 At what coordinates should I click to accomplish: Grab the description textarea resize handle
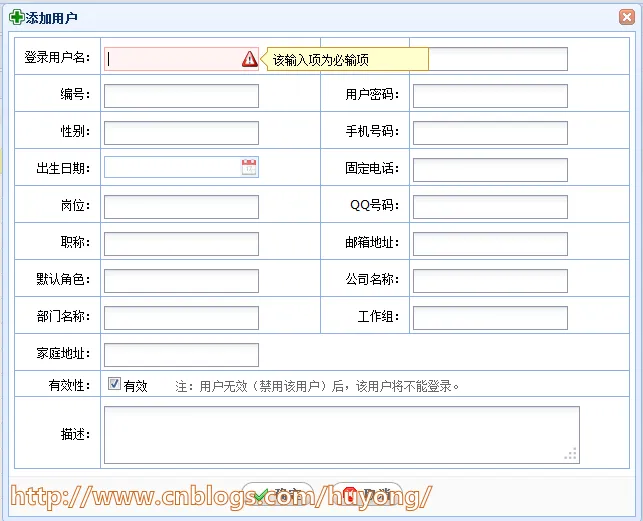pyautogui.click(x=570, y=454)
